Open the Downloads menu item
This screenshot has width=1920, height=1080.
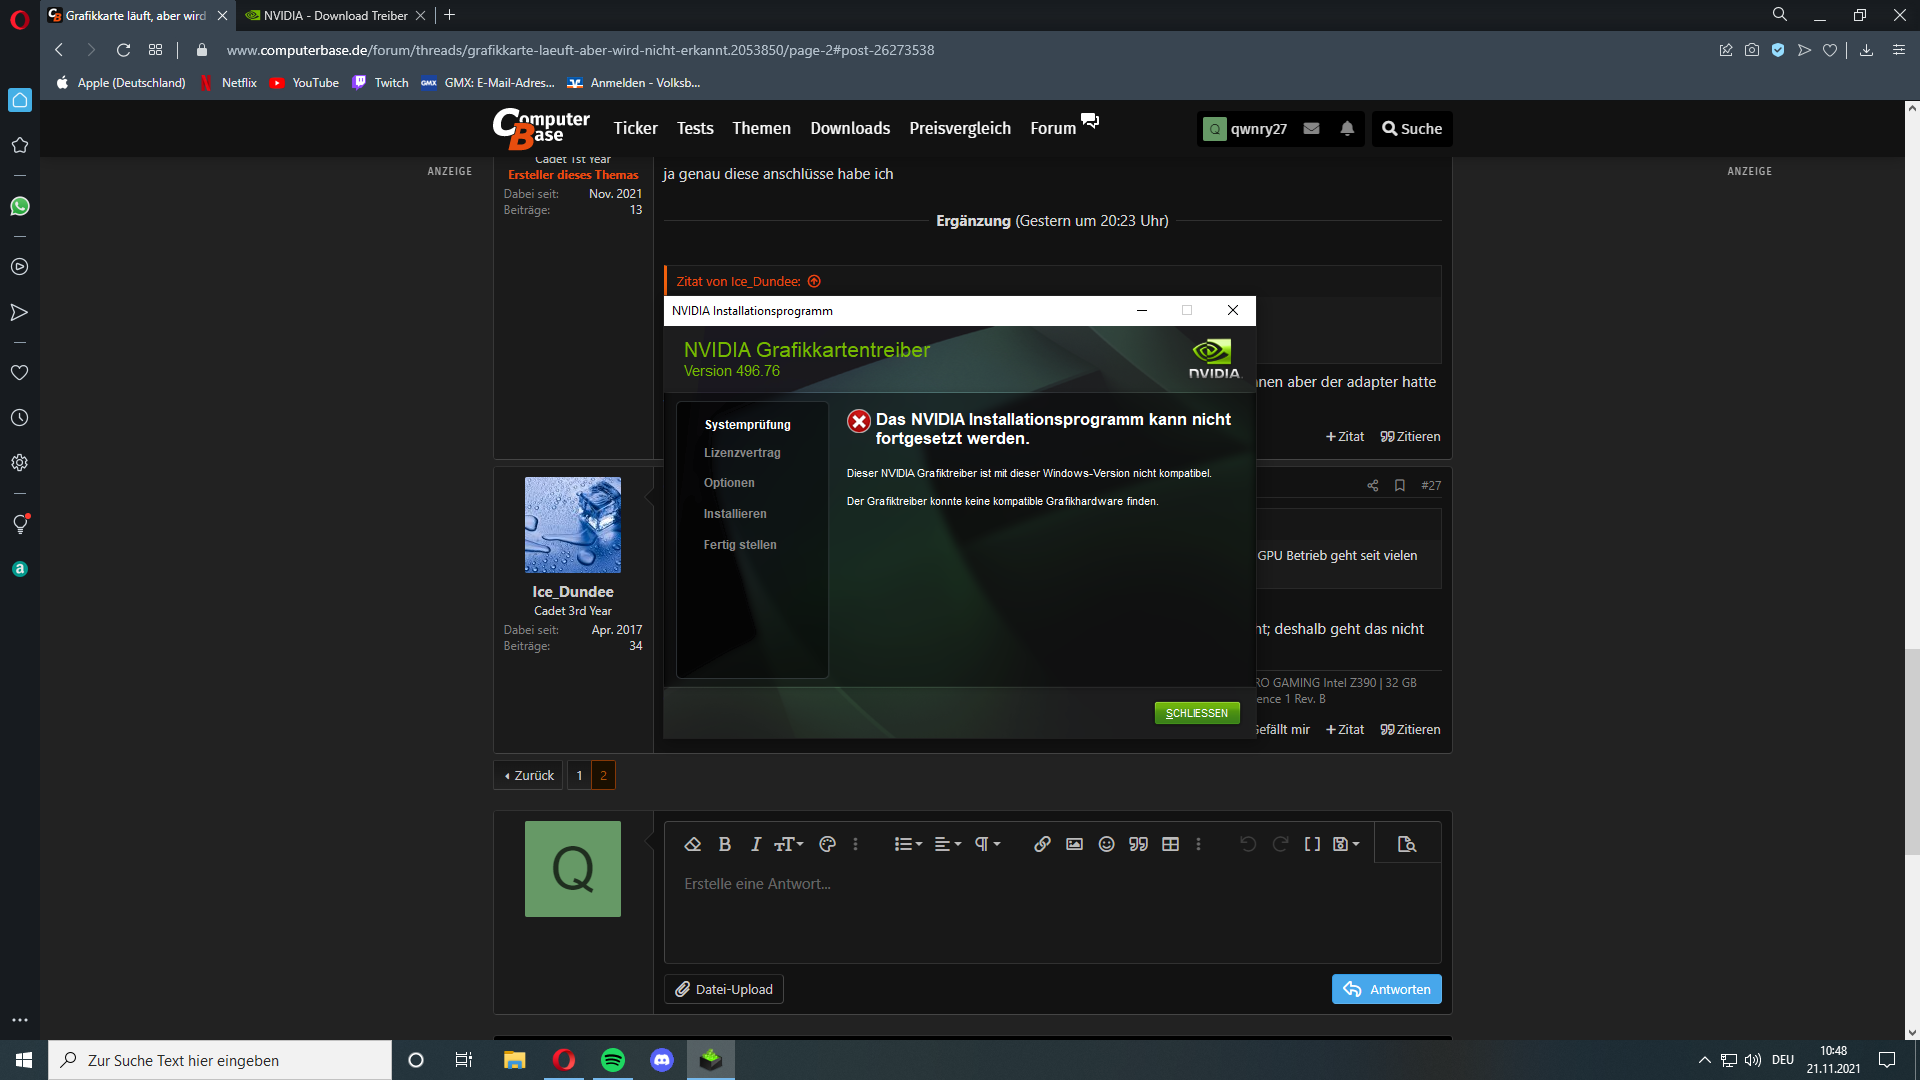click(x=850, y=128)
